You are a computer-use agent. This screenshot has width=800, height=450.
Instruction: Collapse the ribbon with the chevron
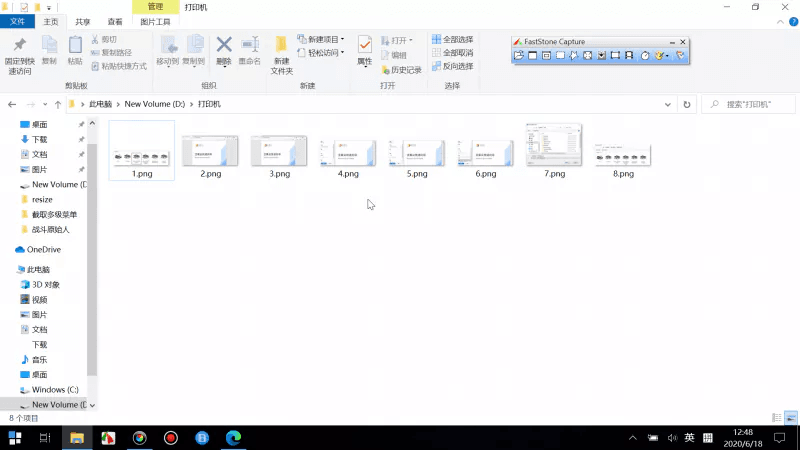780,21
